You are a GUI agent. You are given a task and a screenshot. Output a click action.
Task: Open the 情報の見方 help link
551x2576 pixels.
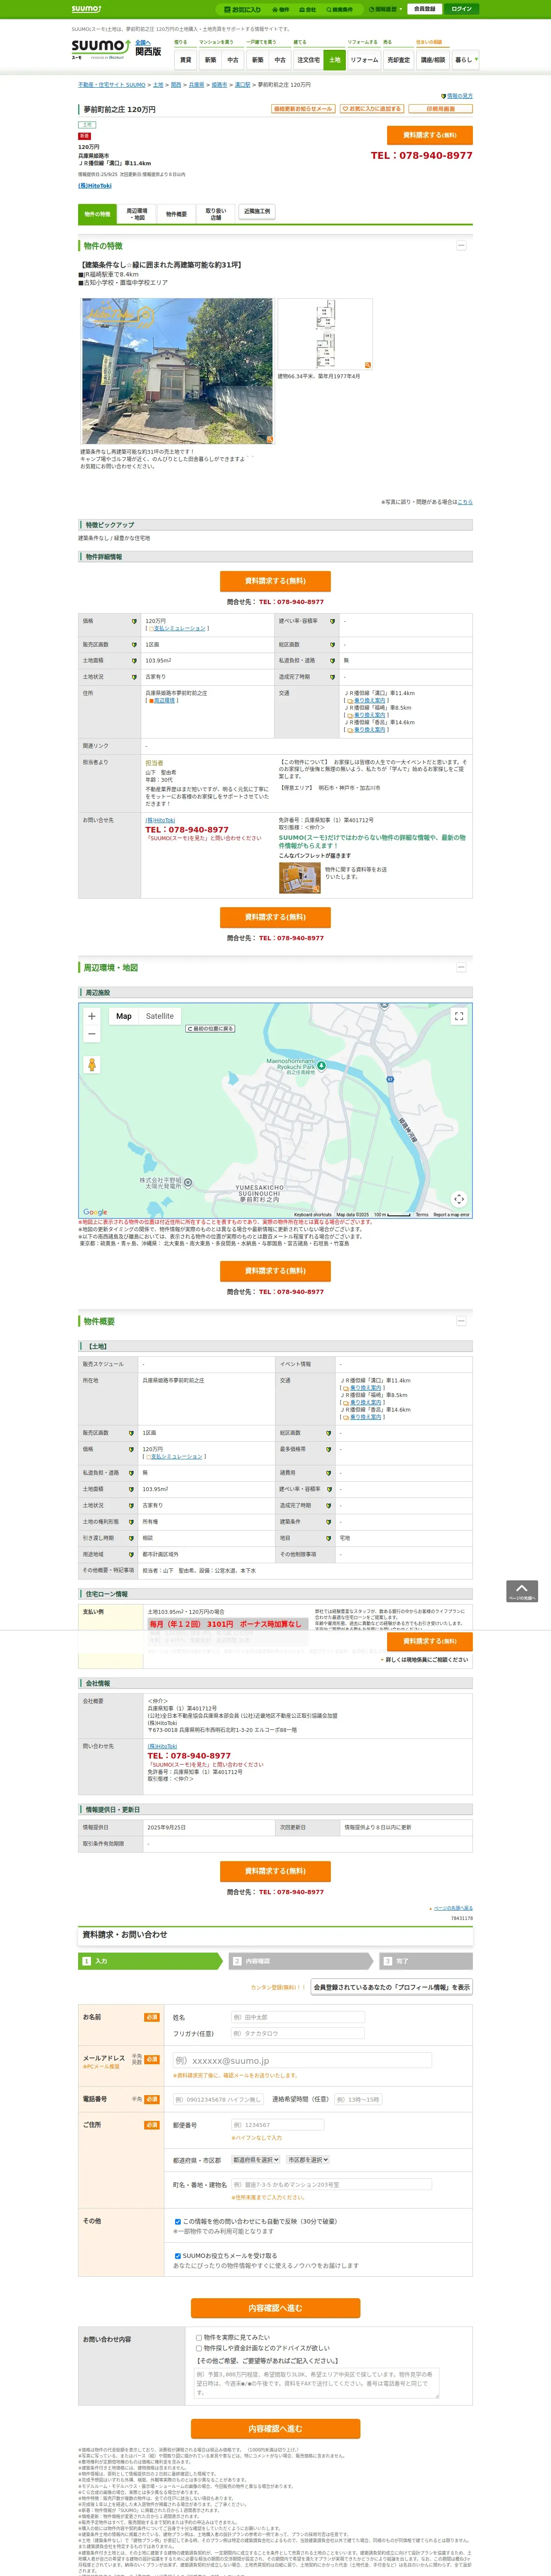(x=457, y=96)
